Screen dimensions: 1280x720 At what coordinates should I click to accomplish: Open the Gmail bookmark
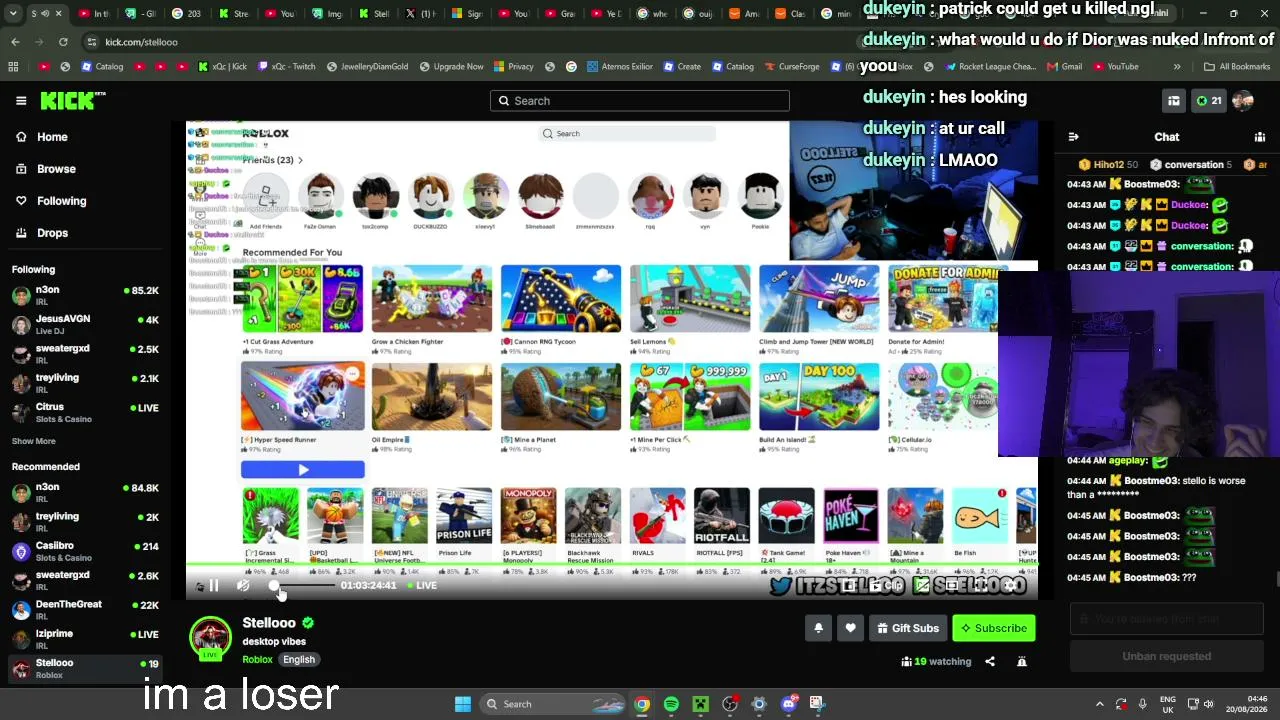1064,67
